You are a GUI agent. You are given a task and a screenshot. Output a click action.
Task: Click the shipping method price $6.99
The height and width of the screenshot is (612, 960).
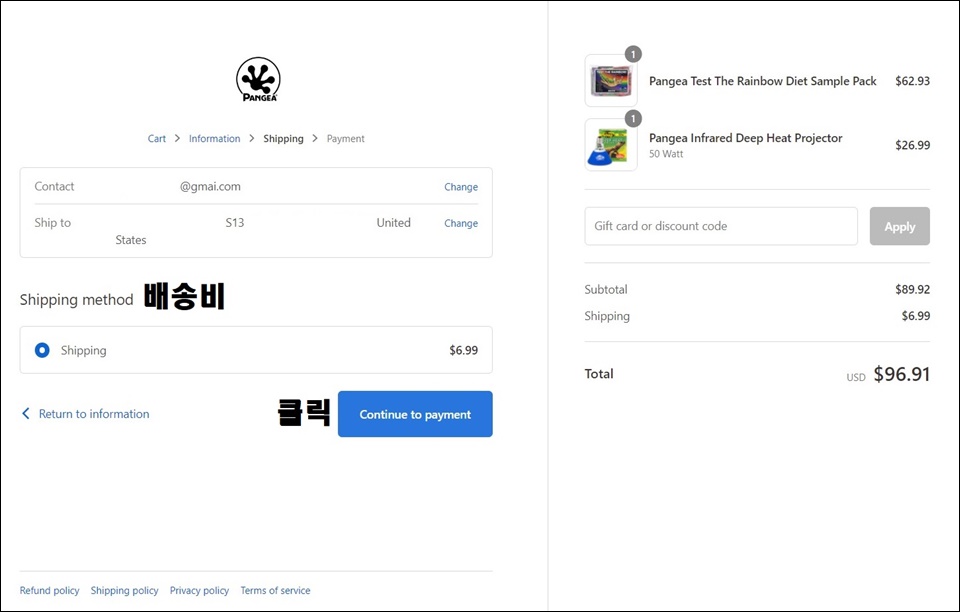point(463,350)
